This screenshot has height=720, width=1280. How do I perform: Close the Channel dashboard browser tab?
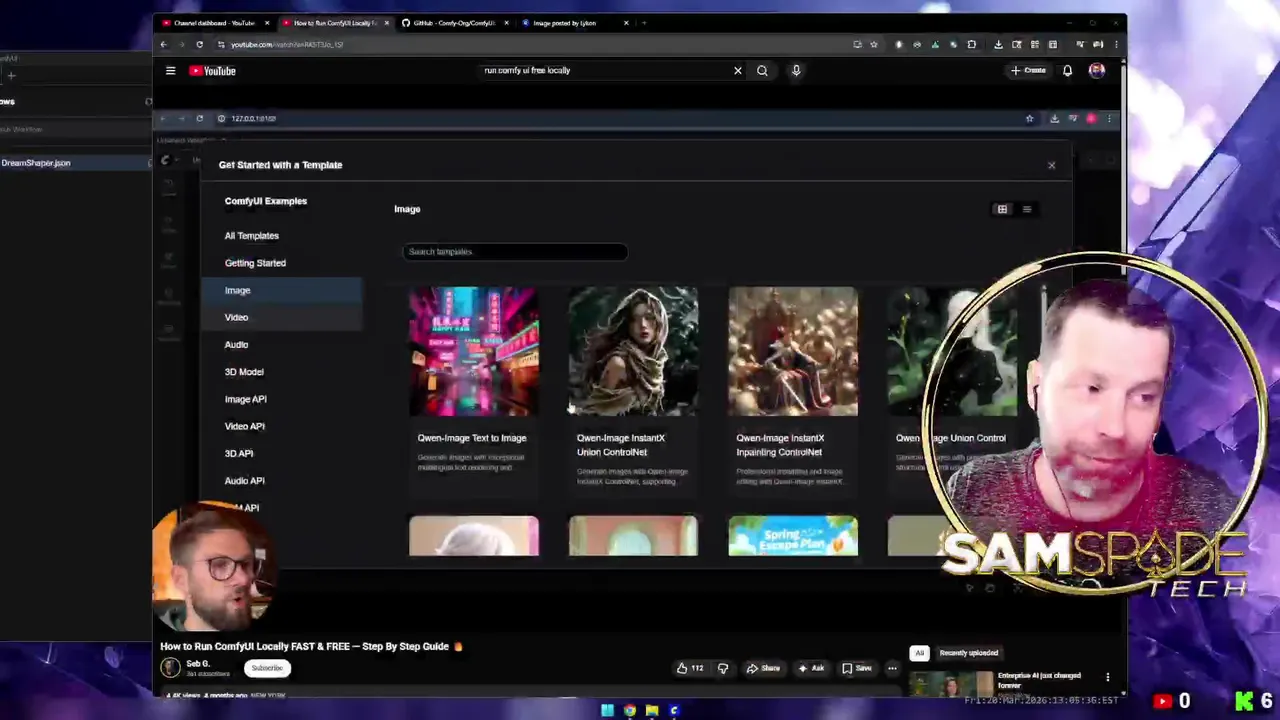269,23
